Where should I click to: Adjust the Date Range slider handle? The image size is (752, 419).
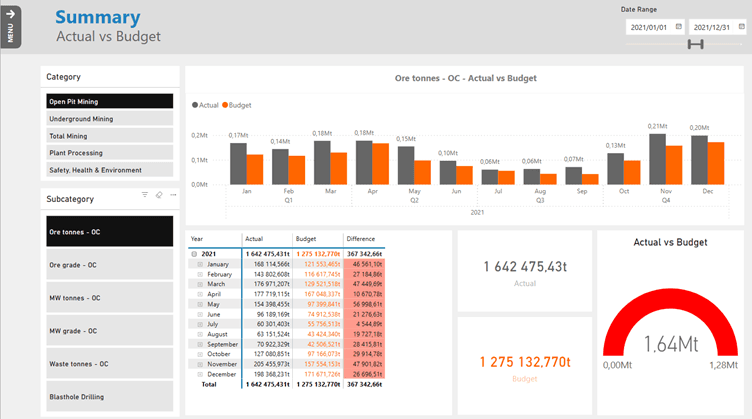[x=695, y=45]
